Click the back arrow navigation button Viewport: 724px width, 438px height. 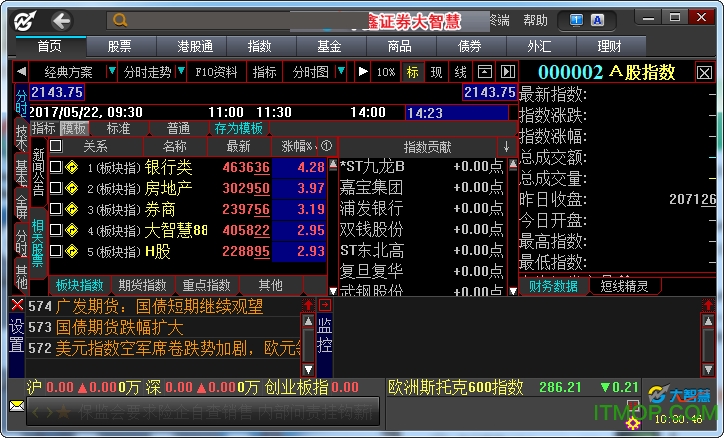point(61,21)
